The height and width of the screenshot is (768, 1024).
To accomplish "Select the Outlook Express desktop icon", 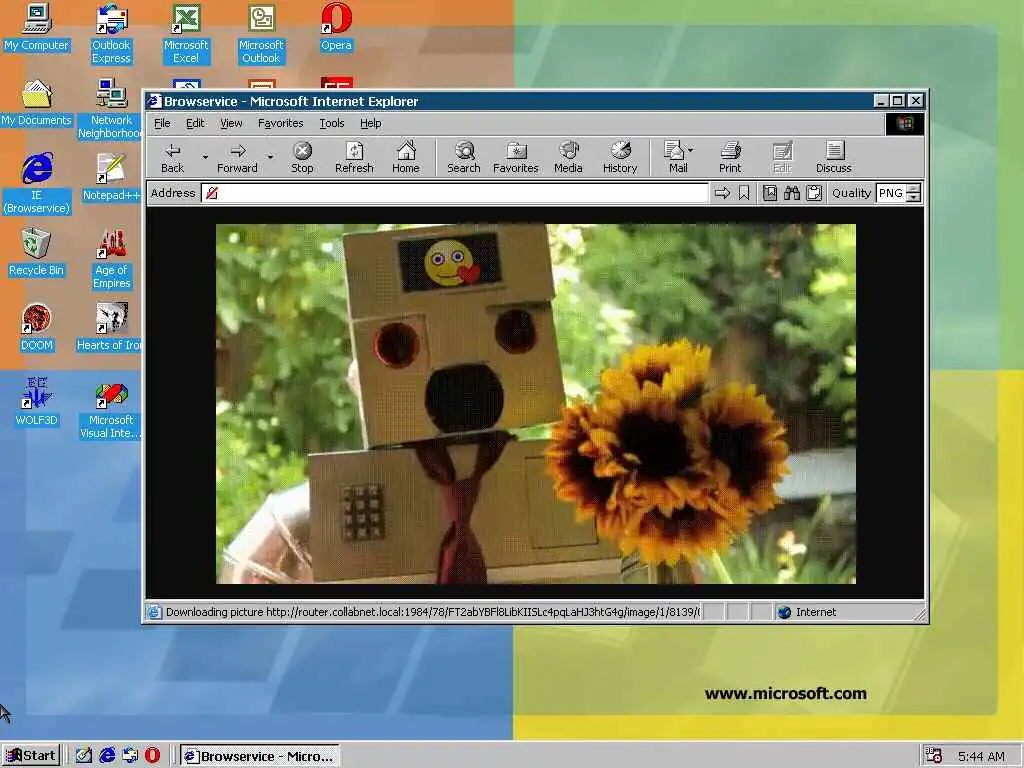I will [111, 34].
